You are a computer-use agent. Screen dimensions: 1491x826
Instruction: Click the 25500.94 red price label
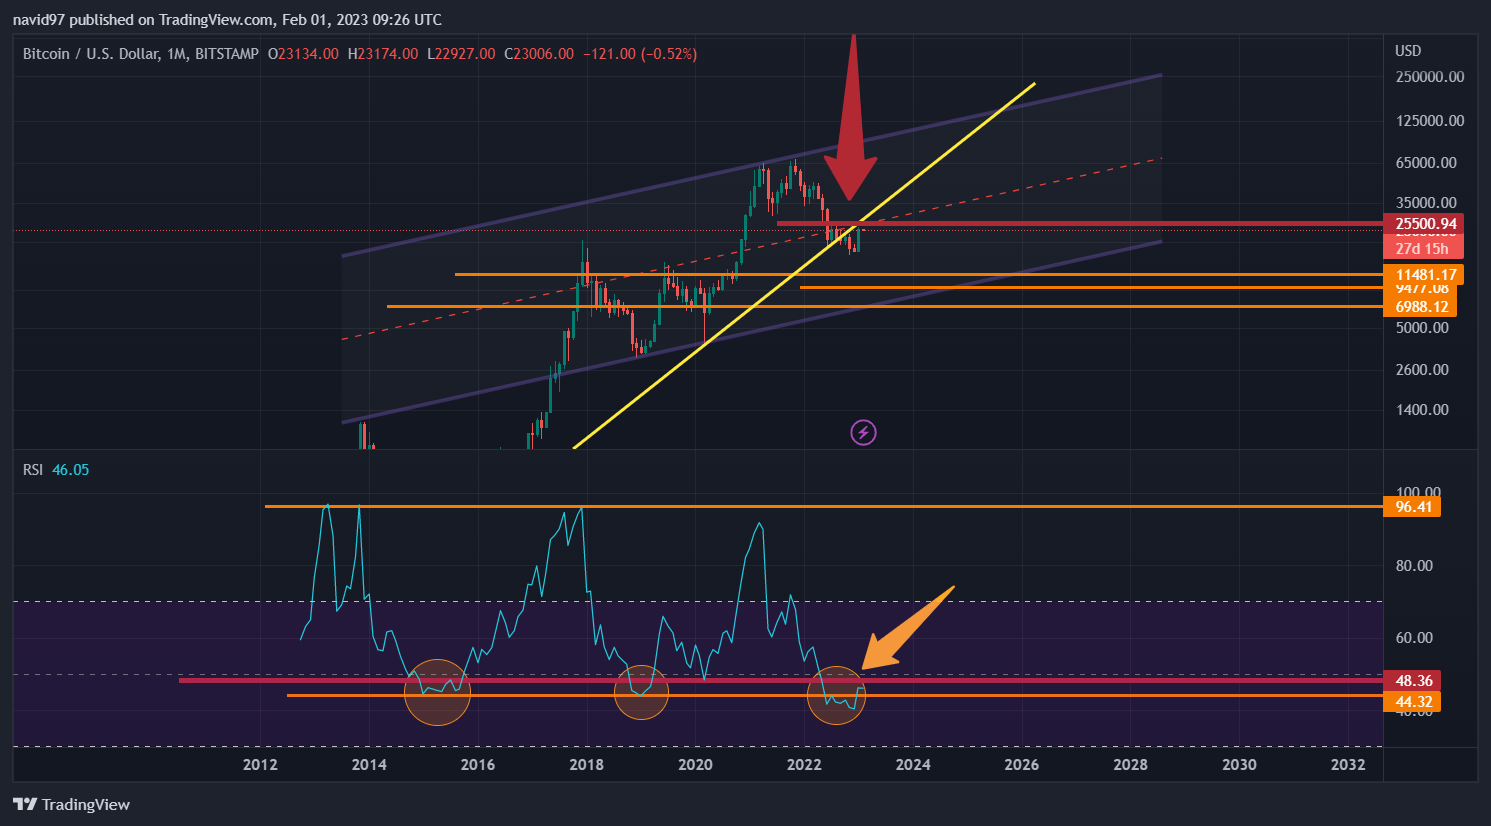1425,224
